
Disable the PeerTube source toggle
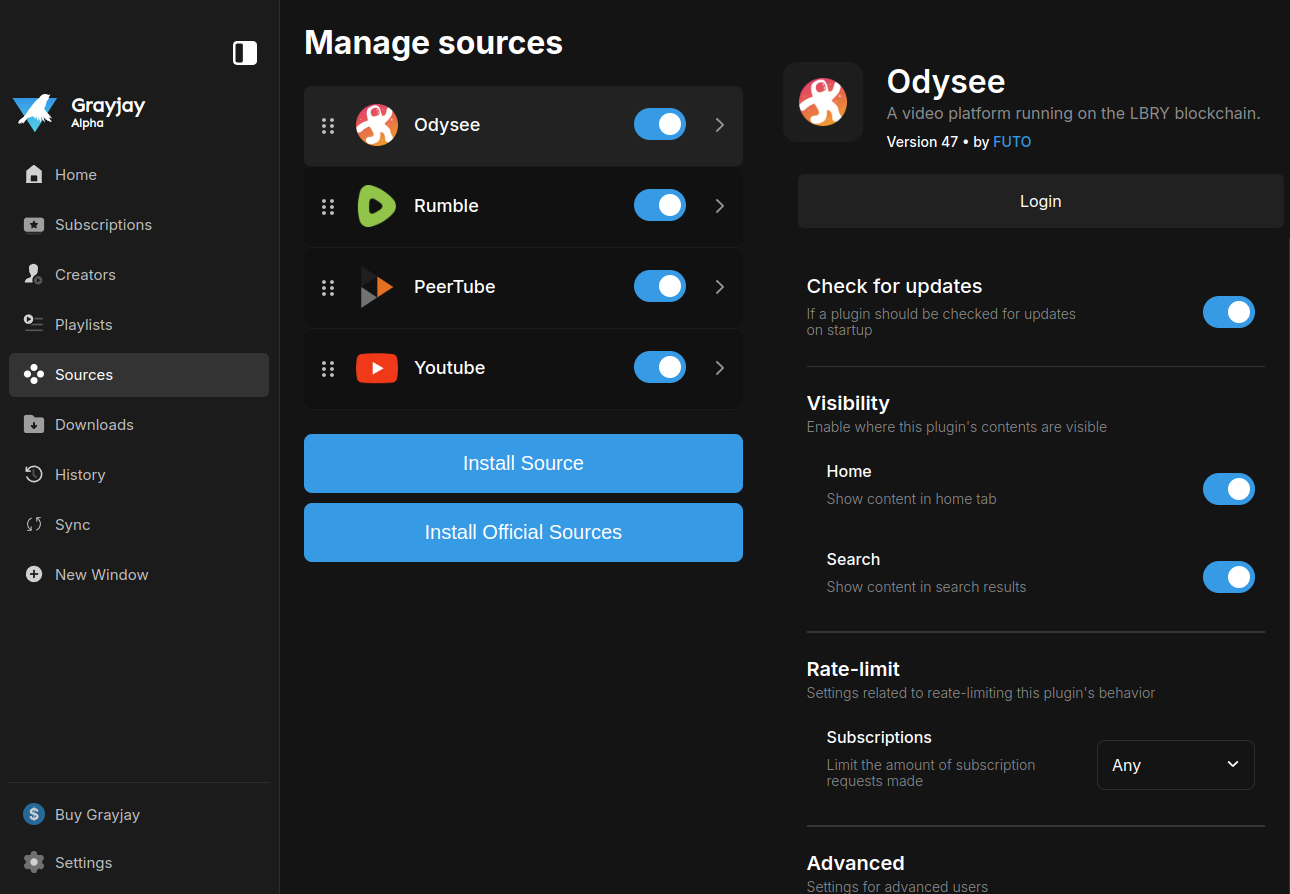[660, 286]
